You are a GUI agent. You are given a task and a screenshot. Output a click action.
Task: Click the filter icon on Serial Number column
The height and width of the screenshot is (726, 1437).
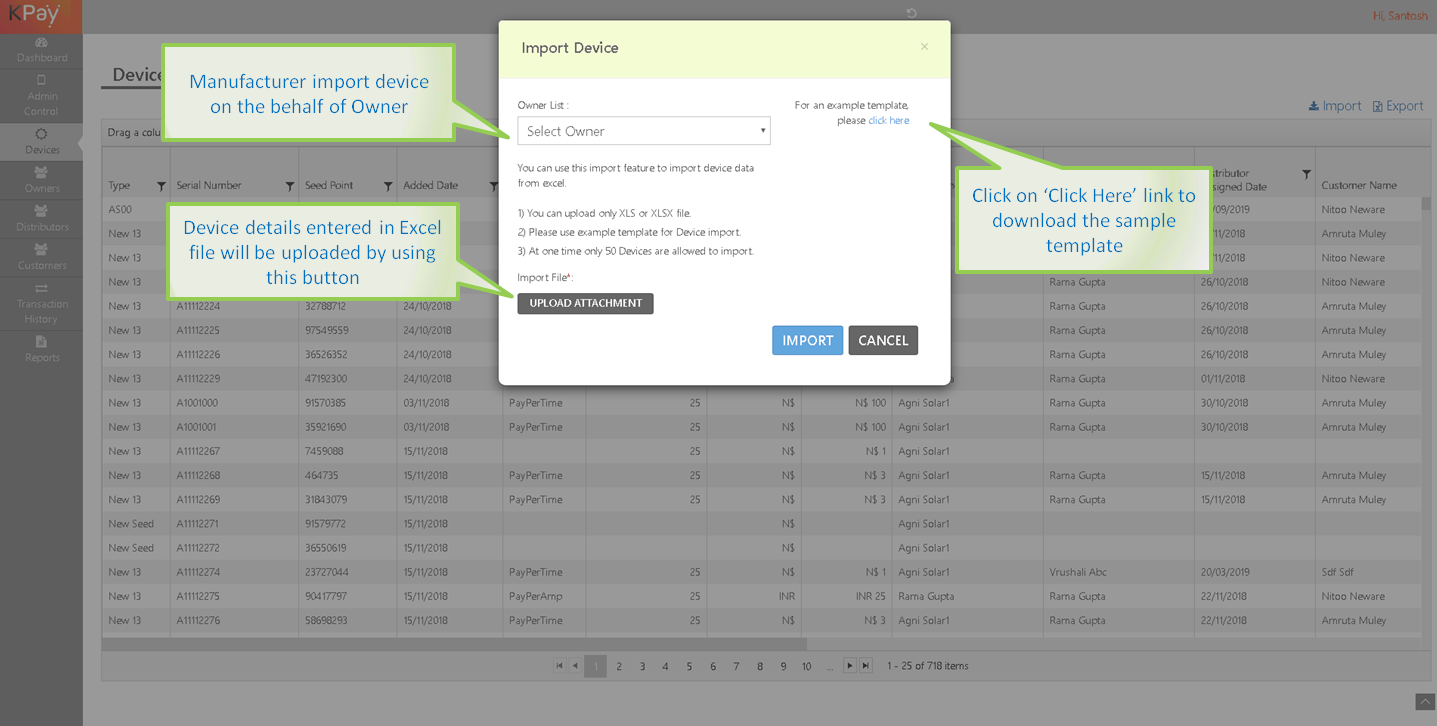pyautogui.click(x=290, y=186)
